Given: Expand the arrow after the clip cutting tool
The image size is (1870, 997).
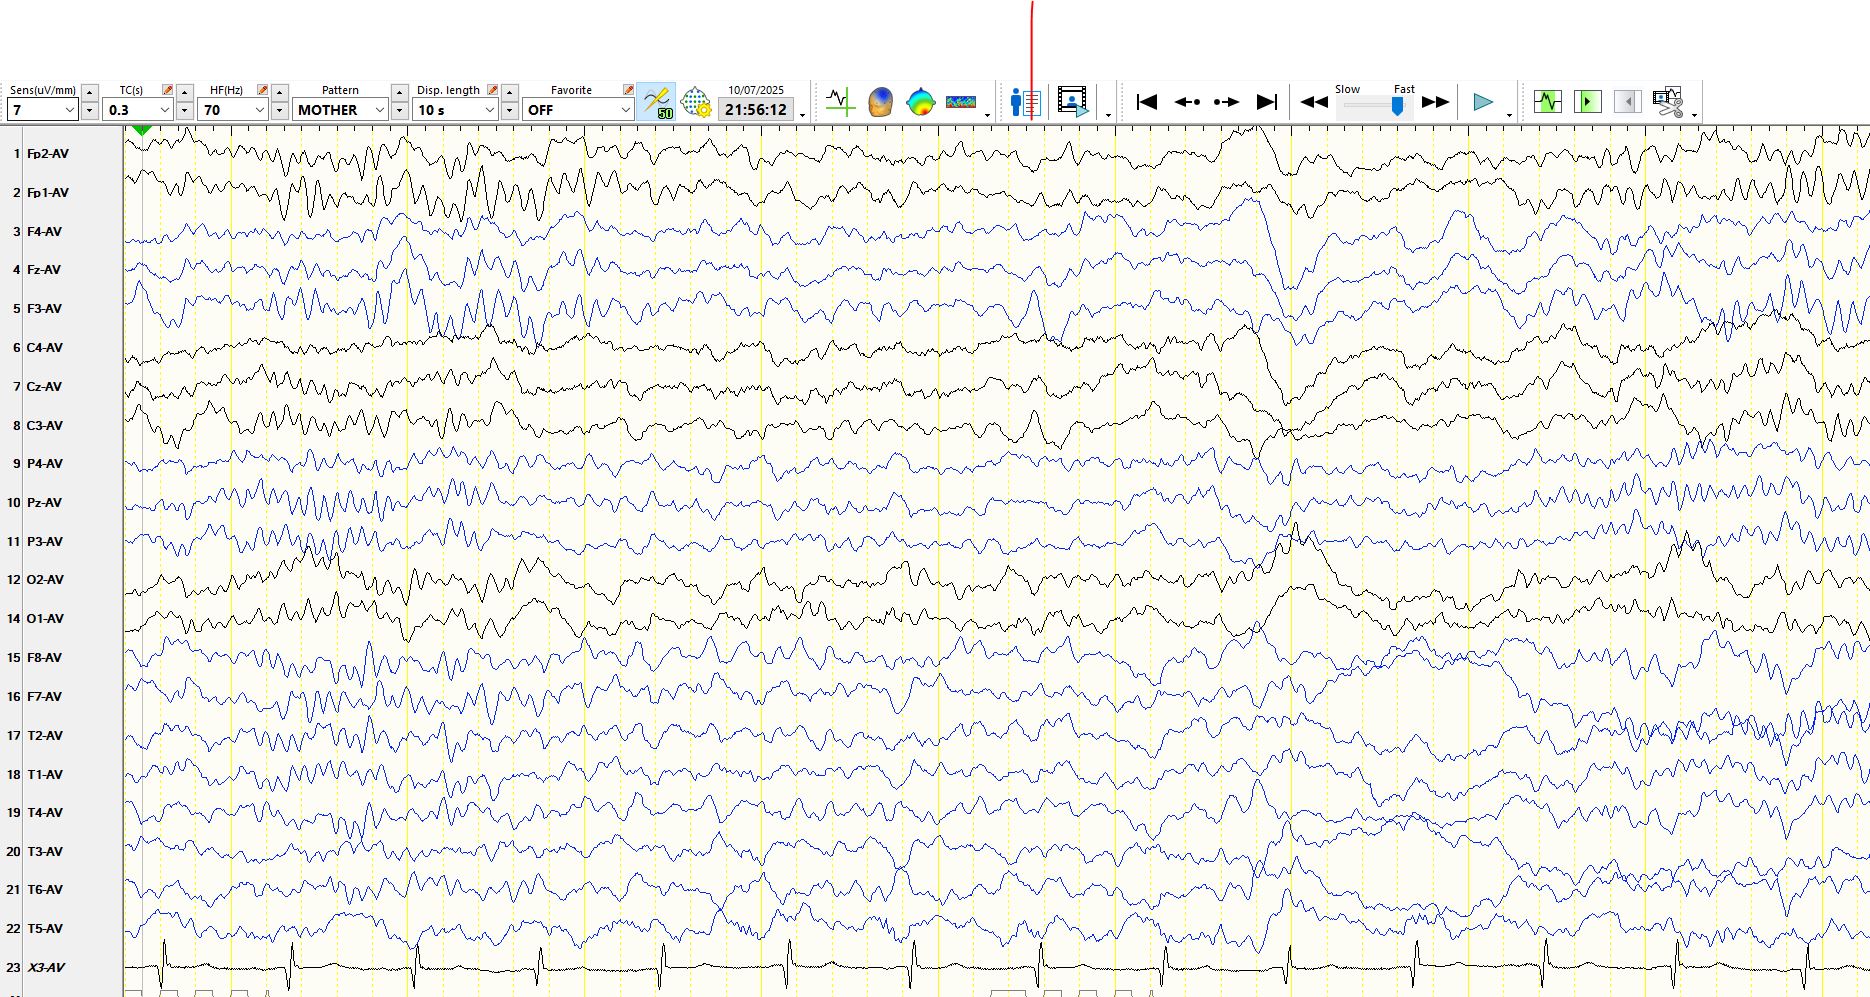Looking at the screenshot, I should pyautogui.click(x=1694, y=115).
